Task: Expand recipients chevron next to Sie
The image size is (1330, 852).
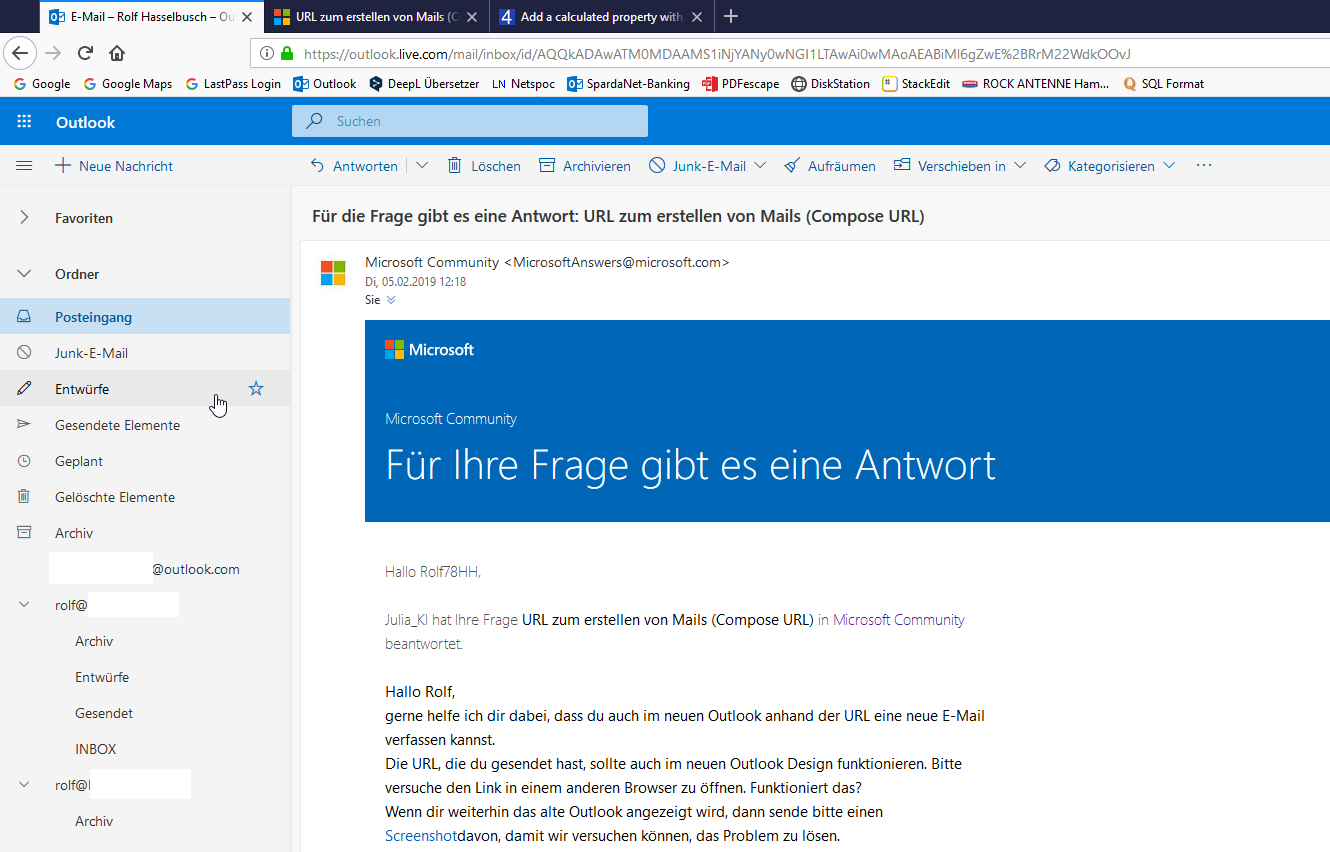Action: 391,299
